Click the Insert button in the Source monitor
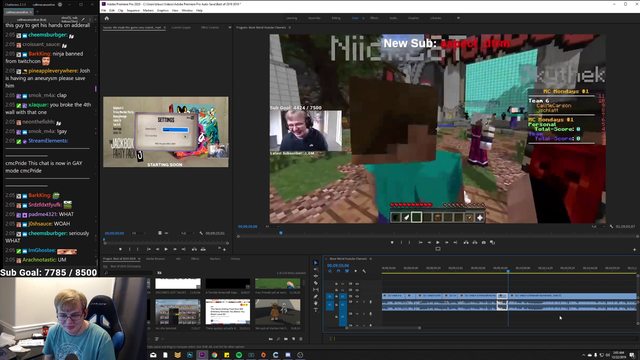The height and width of the screenshot is (360, 640). (x=194, y=249)
